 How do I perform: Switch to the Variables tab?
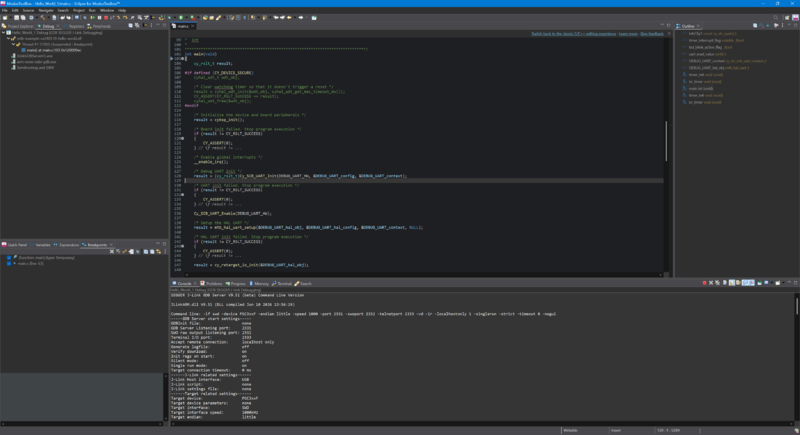tap(40, 245)
